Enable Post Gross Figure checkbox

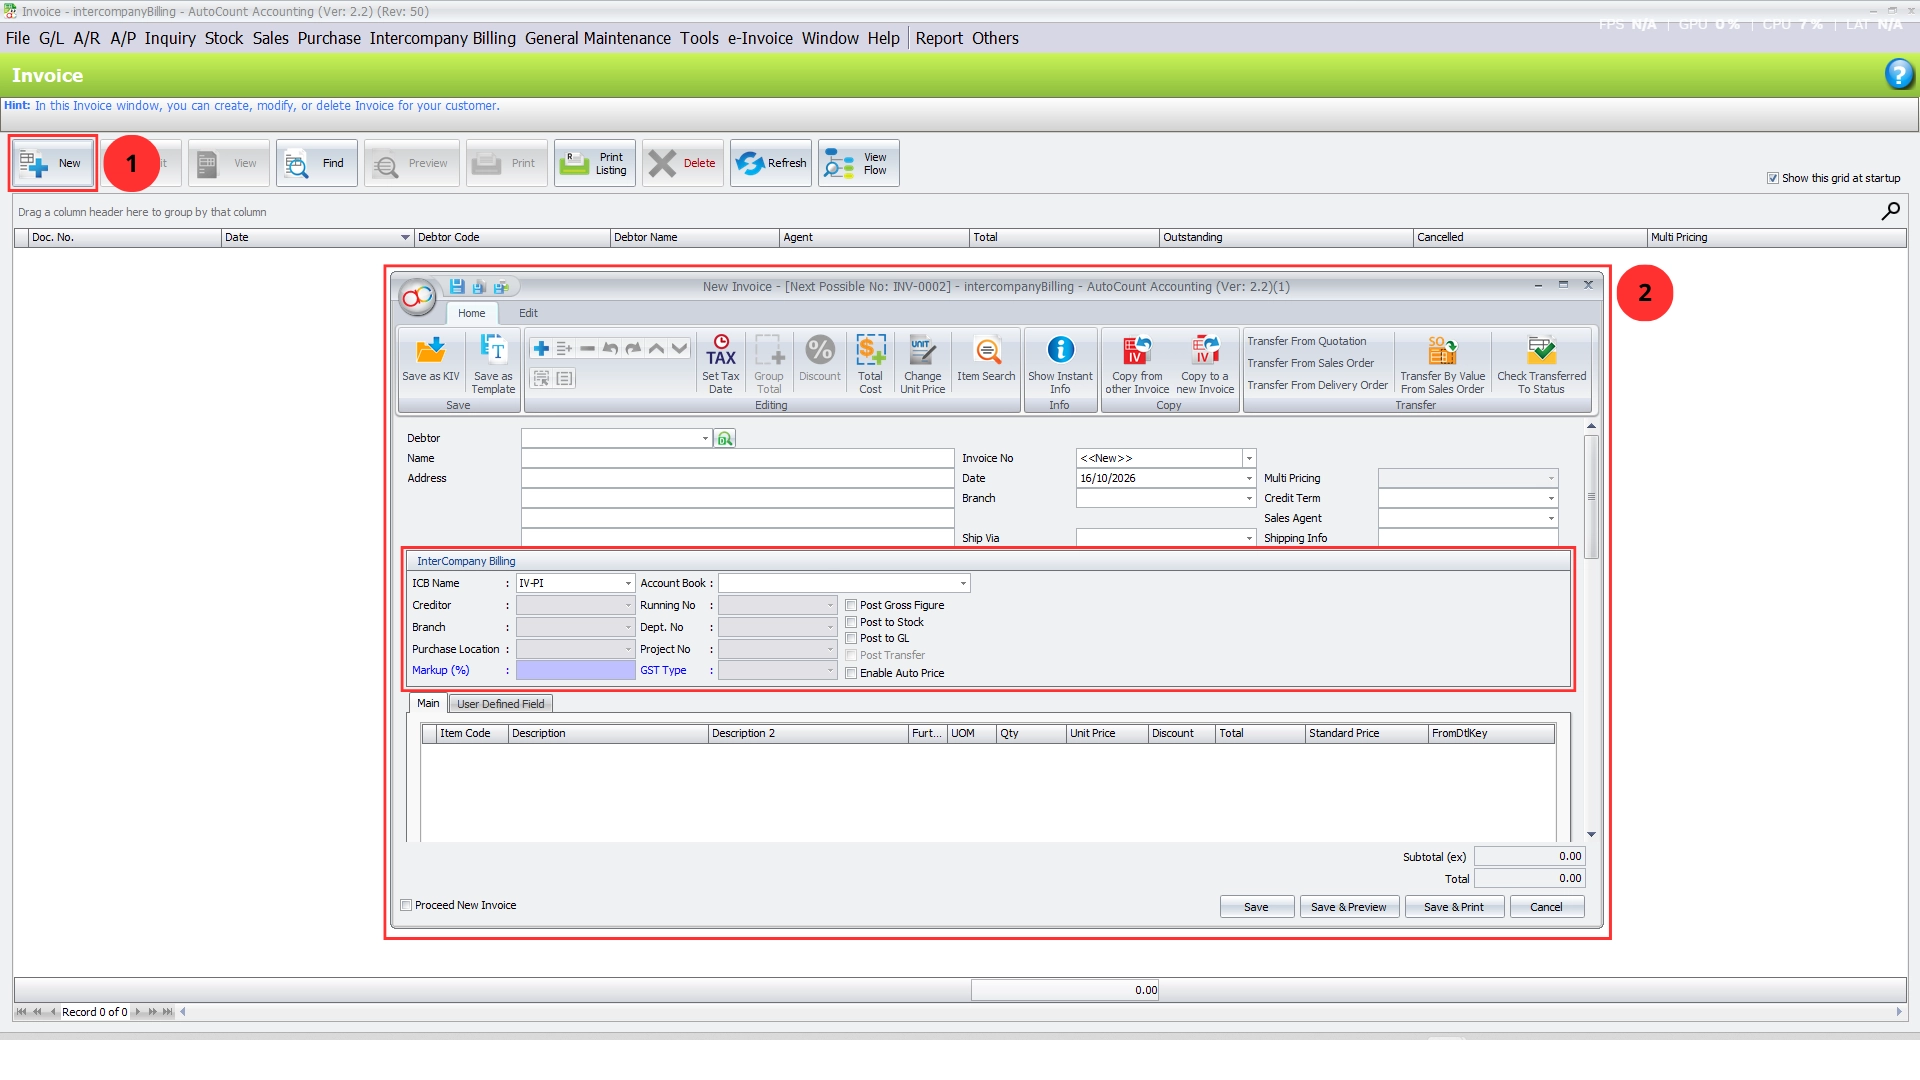pyautogui.click(x=851, y=605)
